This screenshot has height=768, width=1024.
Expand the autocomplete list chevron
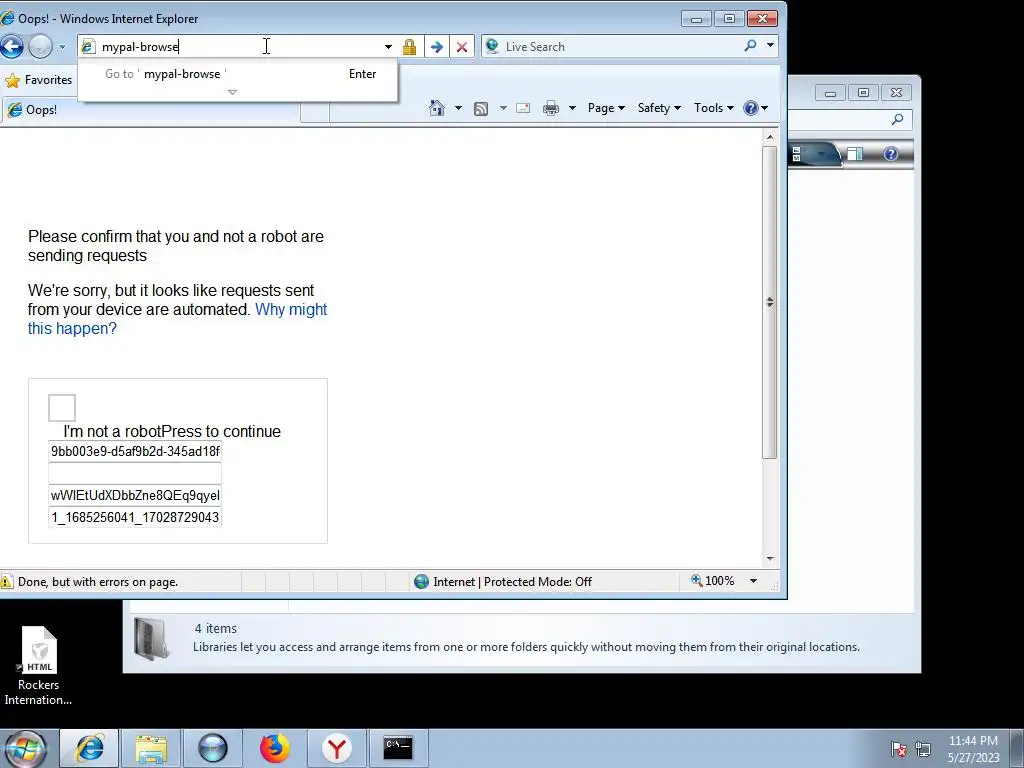point(232,92)
